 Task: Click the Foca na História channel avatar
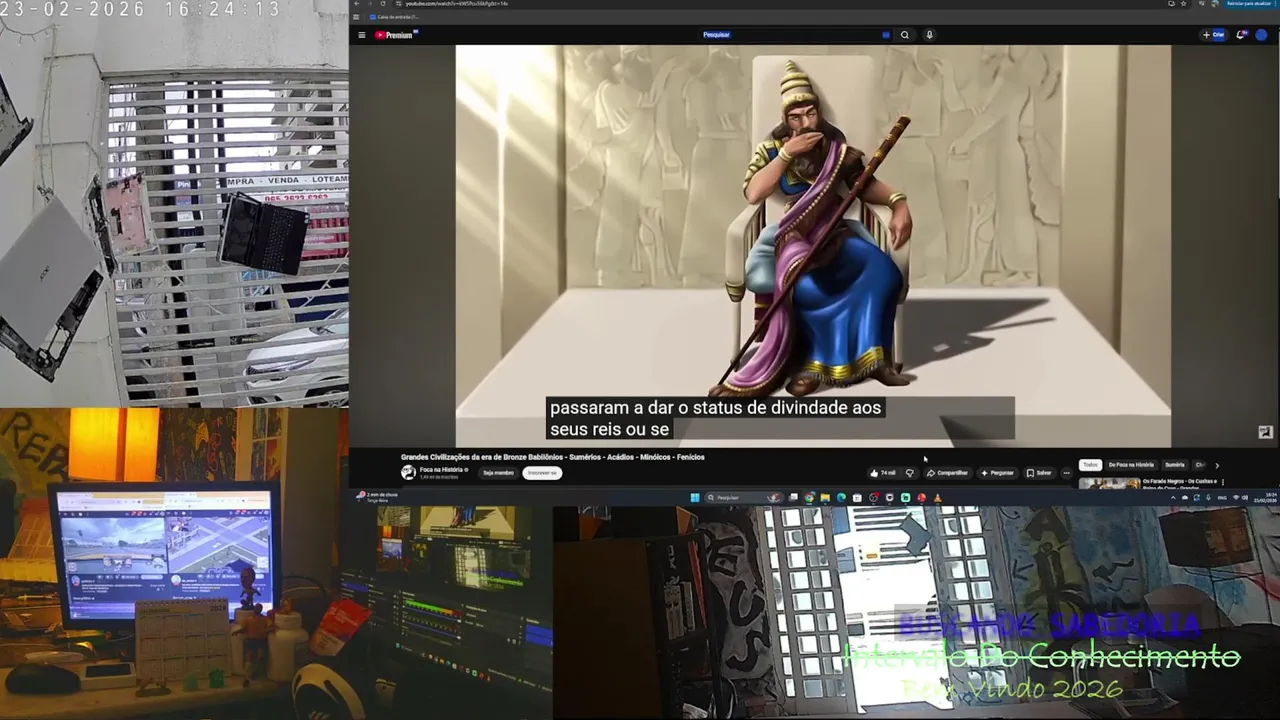click(x=408, y=473)
